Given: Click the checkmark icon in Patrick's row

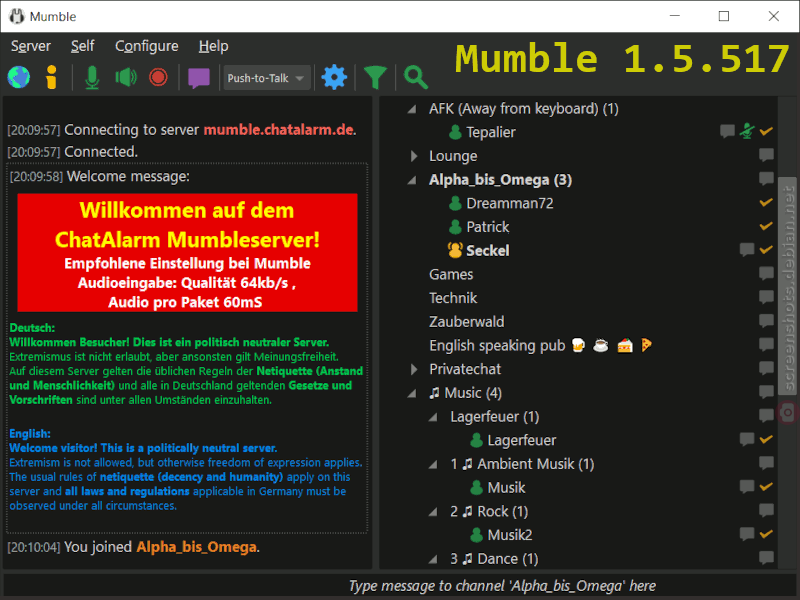Looking at the screenshot, I should (x=766, y=226).
